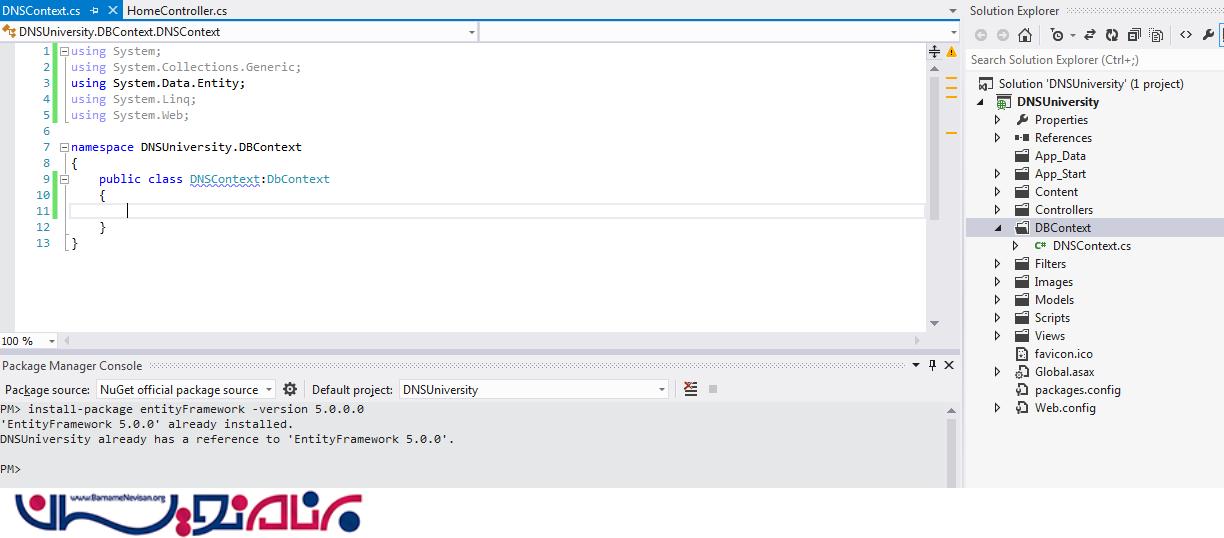Image resolution: width=1224 pixels, height=538 pixels.
Task: Open Properties via the wrench icon
Action: pos(1208,35)
